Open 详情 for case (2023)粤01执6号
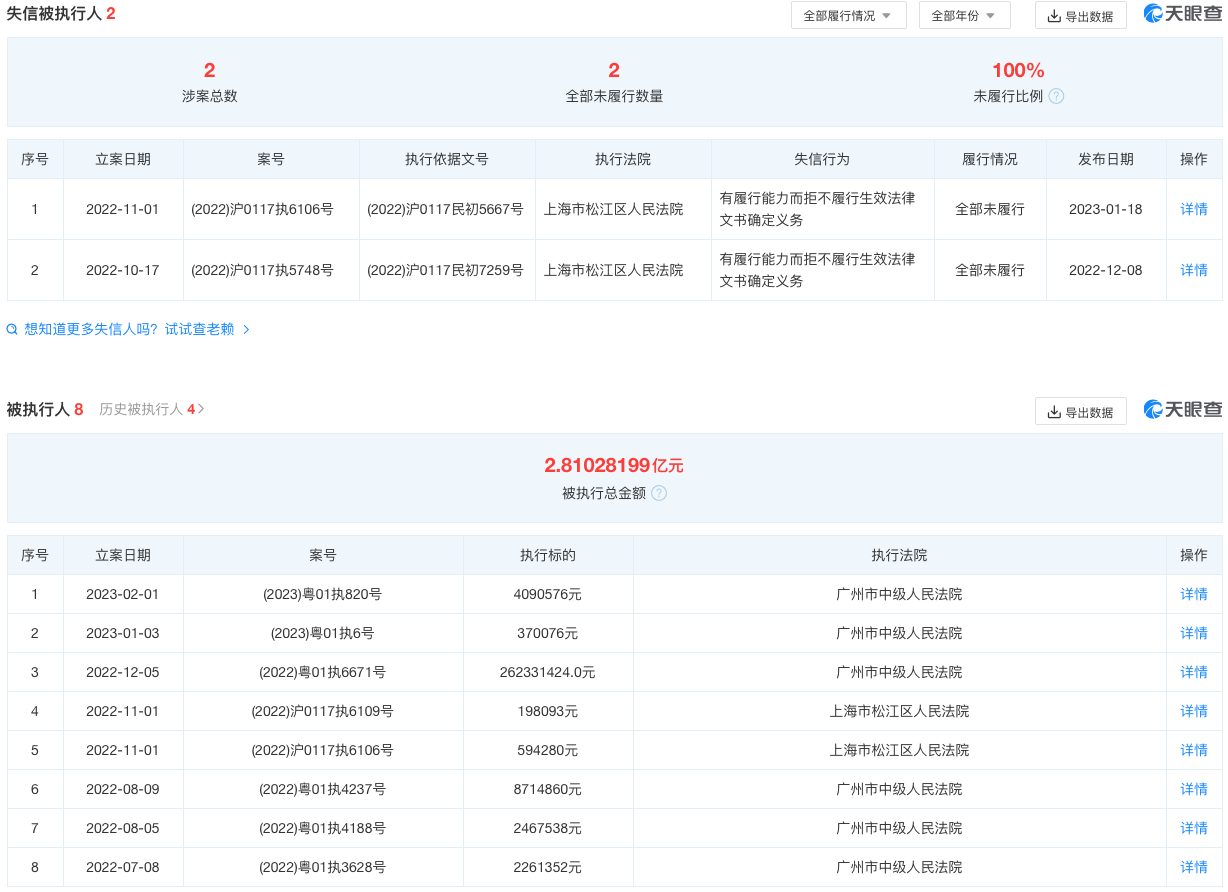 pyautogui.click(x=1194, y=633)
